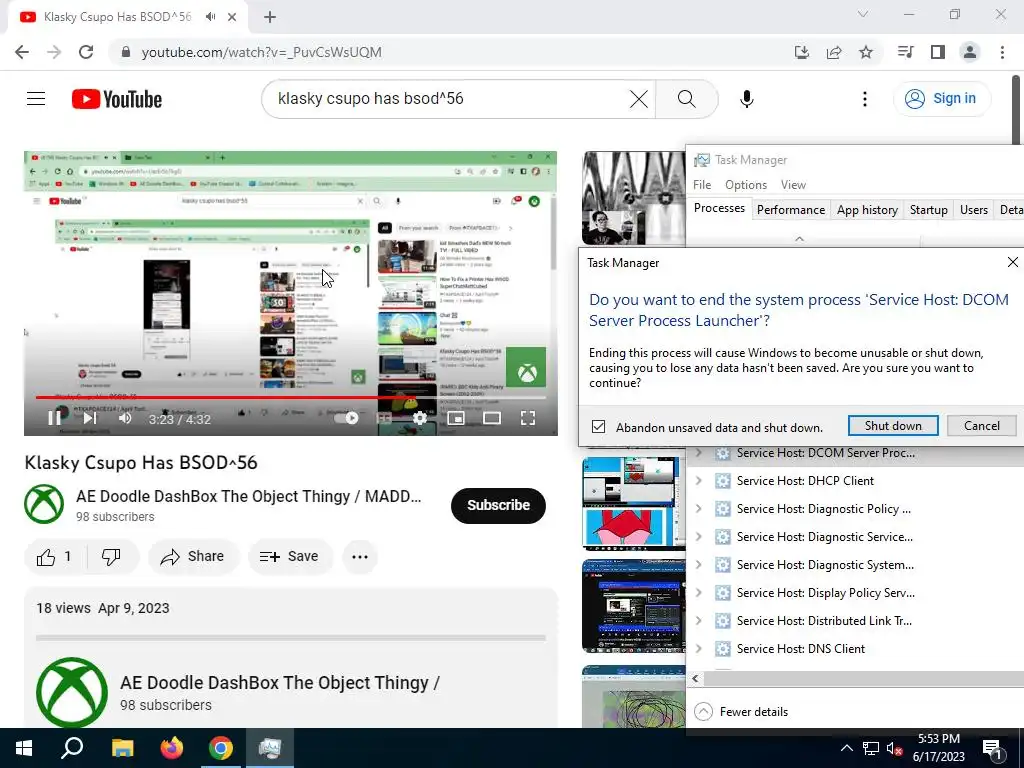Search with your voice microphone
Screen dimensions: 1024x768
(x=746, y=99)
